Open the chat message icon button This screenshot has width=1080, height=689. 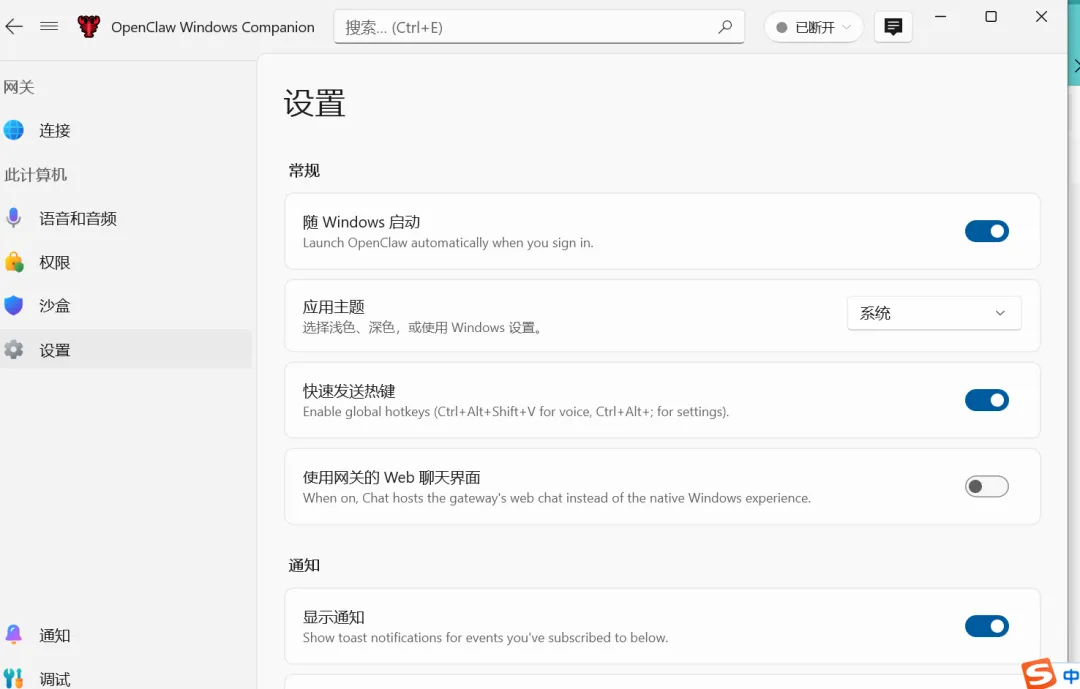coord(893,27)
